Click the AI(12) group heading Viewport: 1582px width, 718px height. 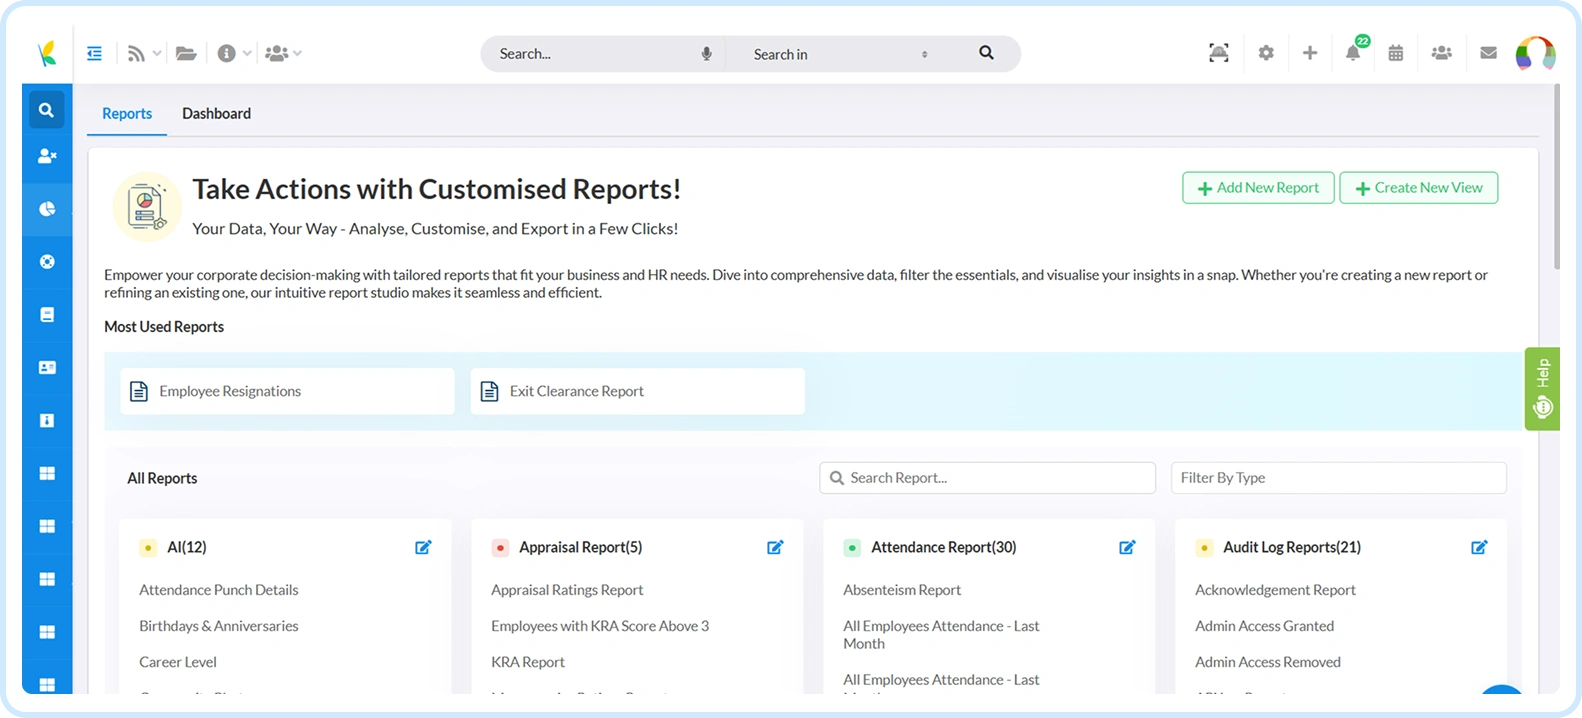tap(187, 547)
